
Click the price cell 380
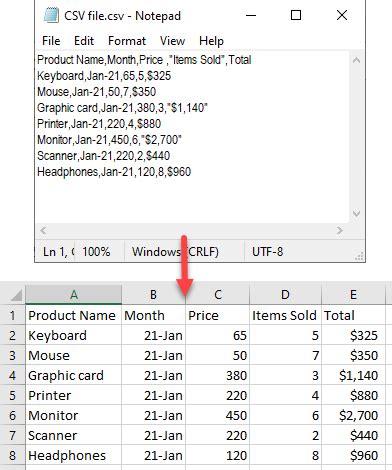point(218,375)
